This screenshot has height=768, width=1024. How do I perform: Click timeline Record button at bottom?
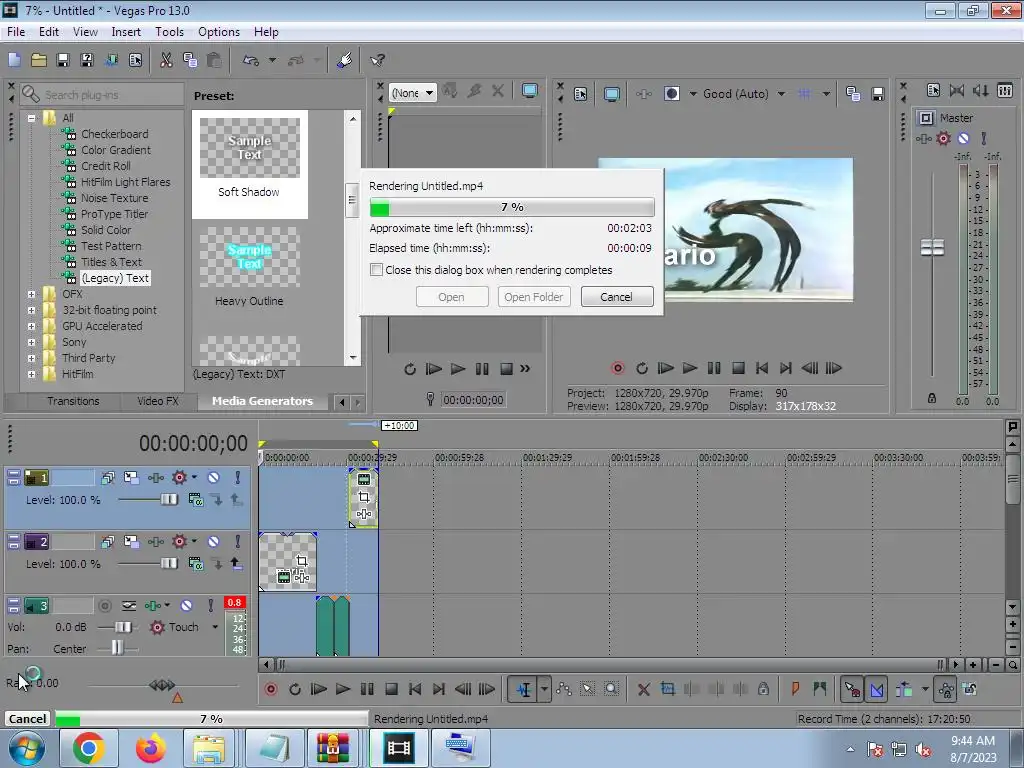270,689
